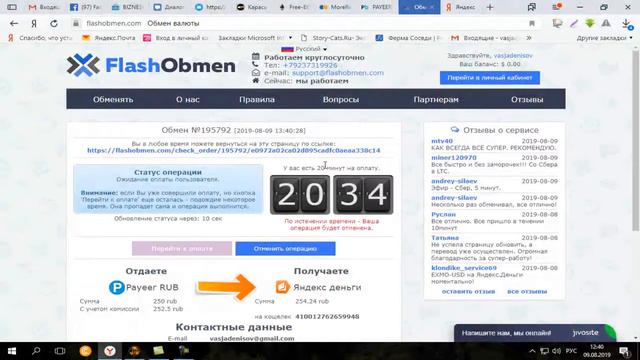This screenshot has width=640, height=360.
Task: Open the vasjadenisov username link
Action: [513, 55]
